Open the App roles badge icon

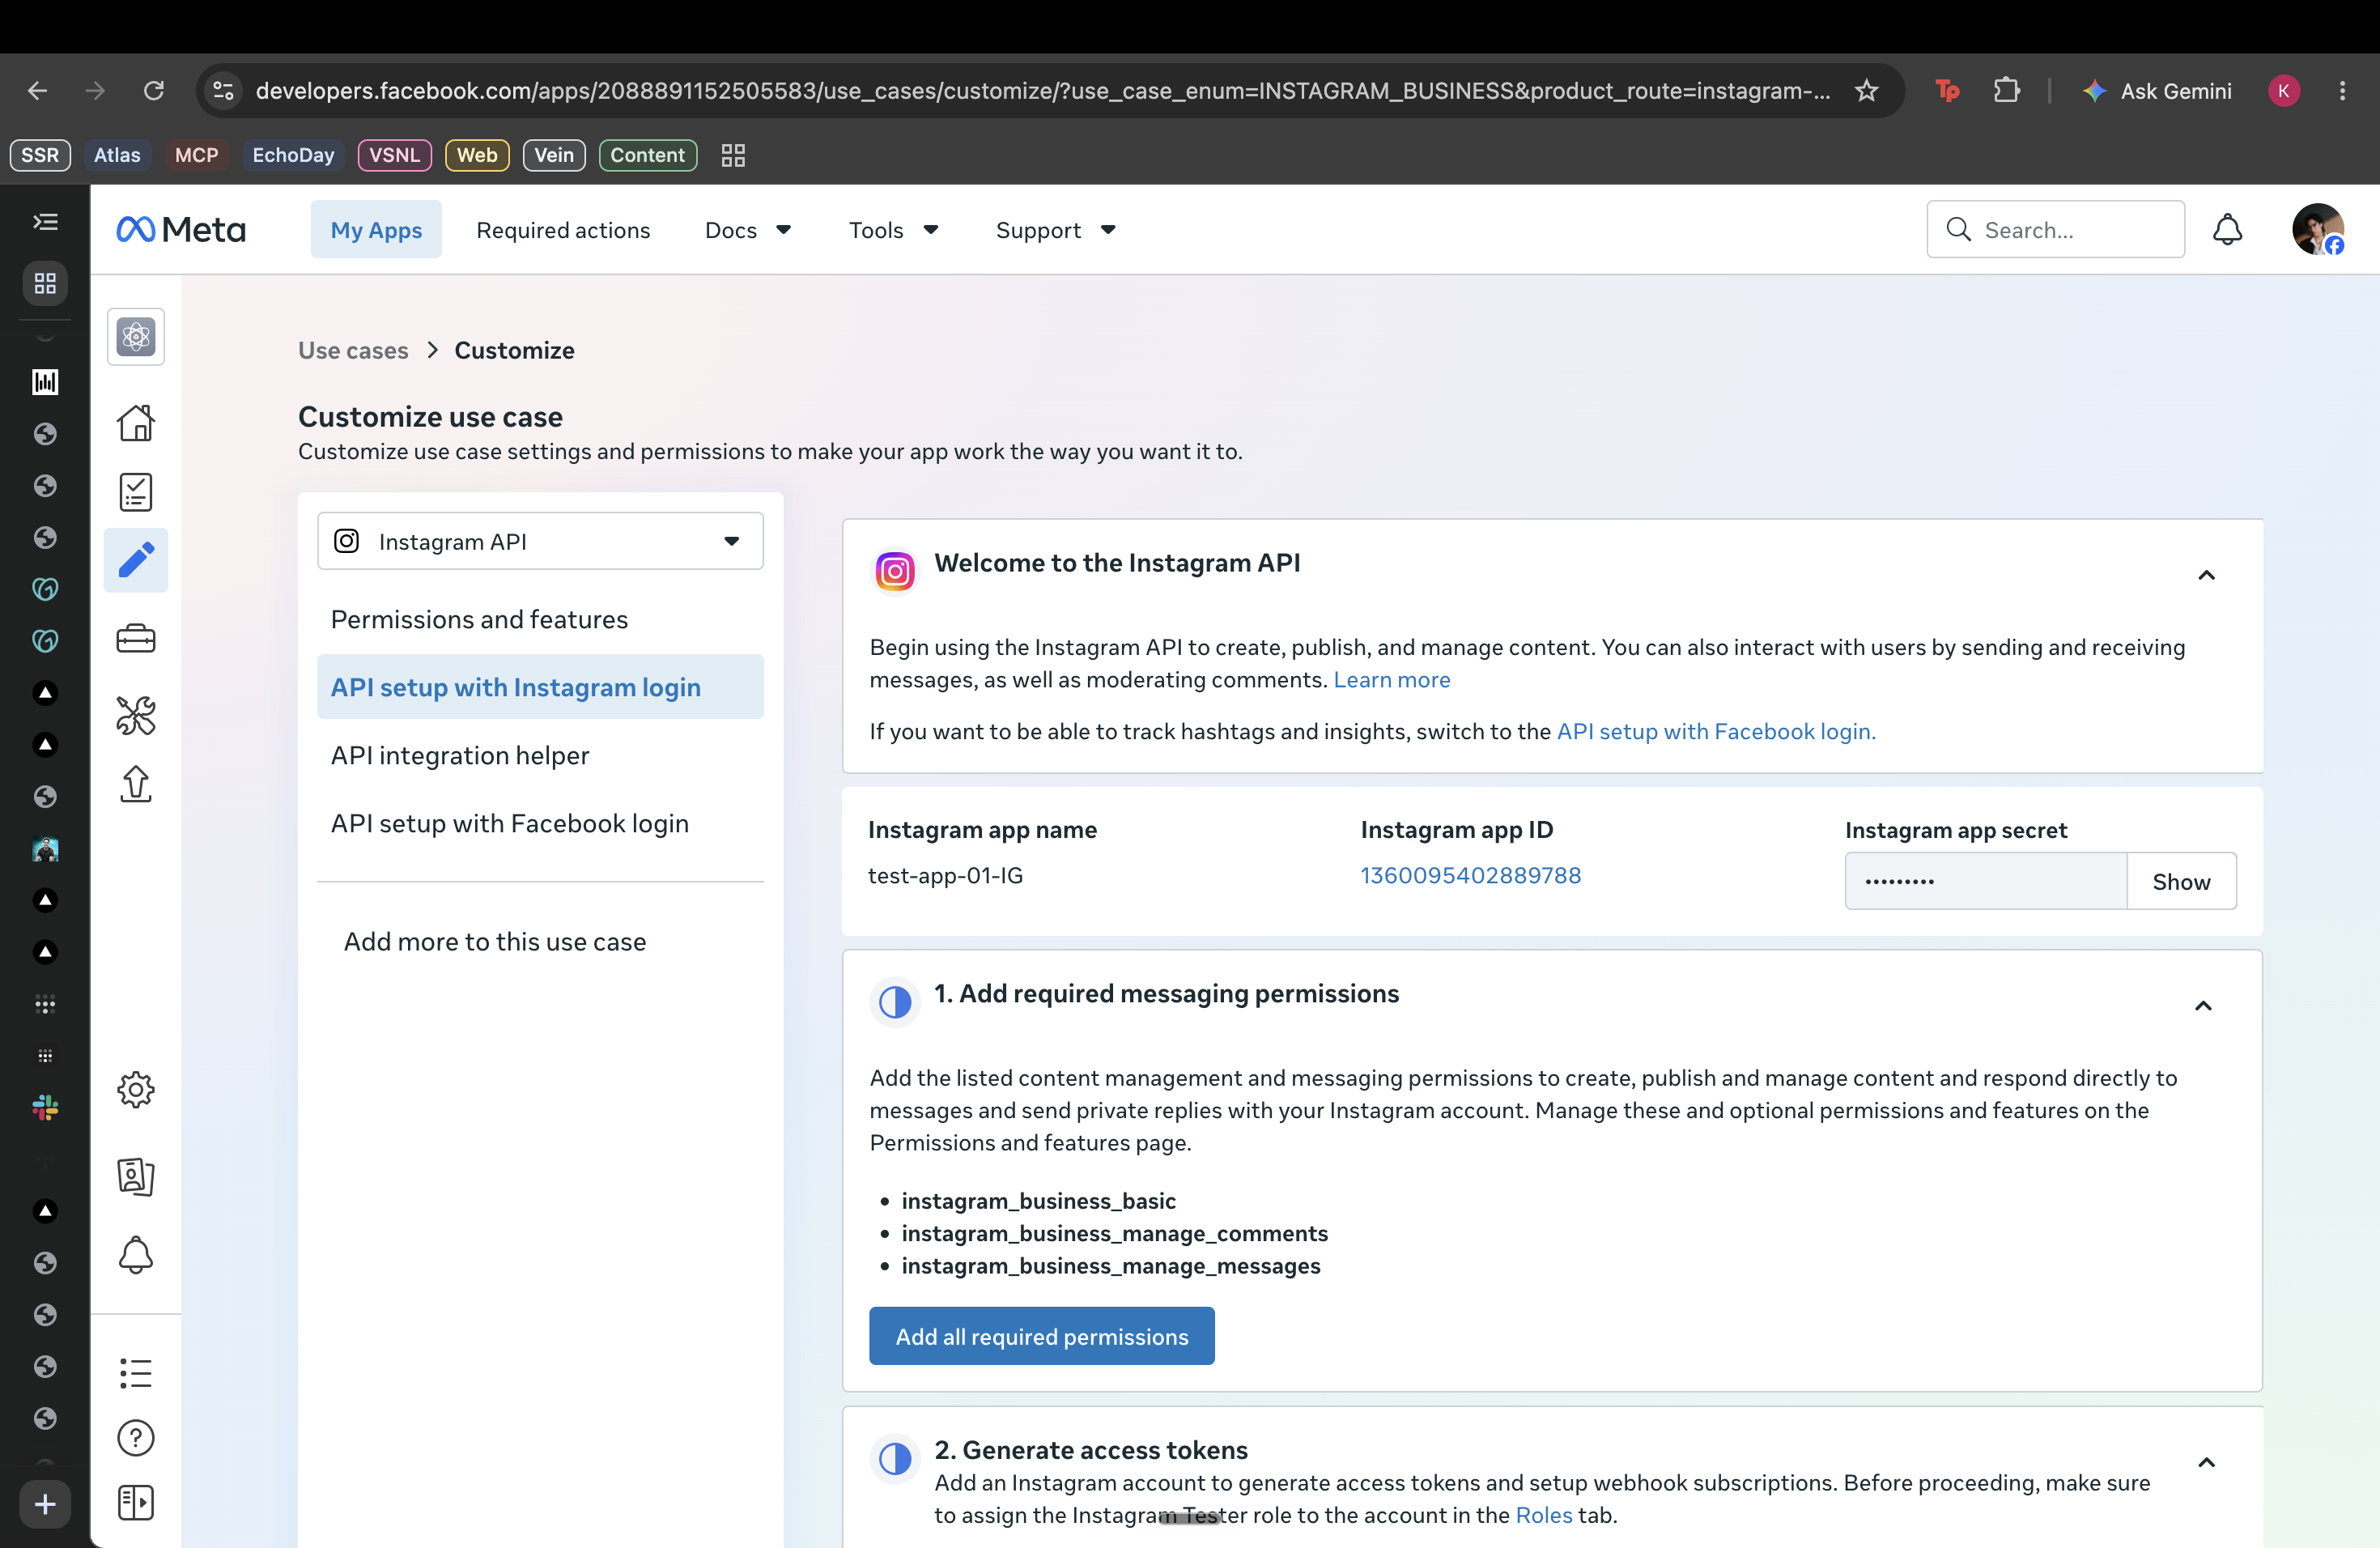click(136, 1177)
